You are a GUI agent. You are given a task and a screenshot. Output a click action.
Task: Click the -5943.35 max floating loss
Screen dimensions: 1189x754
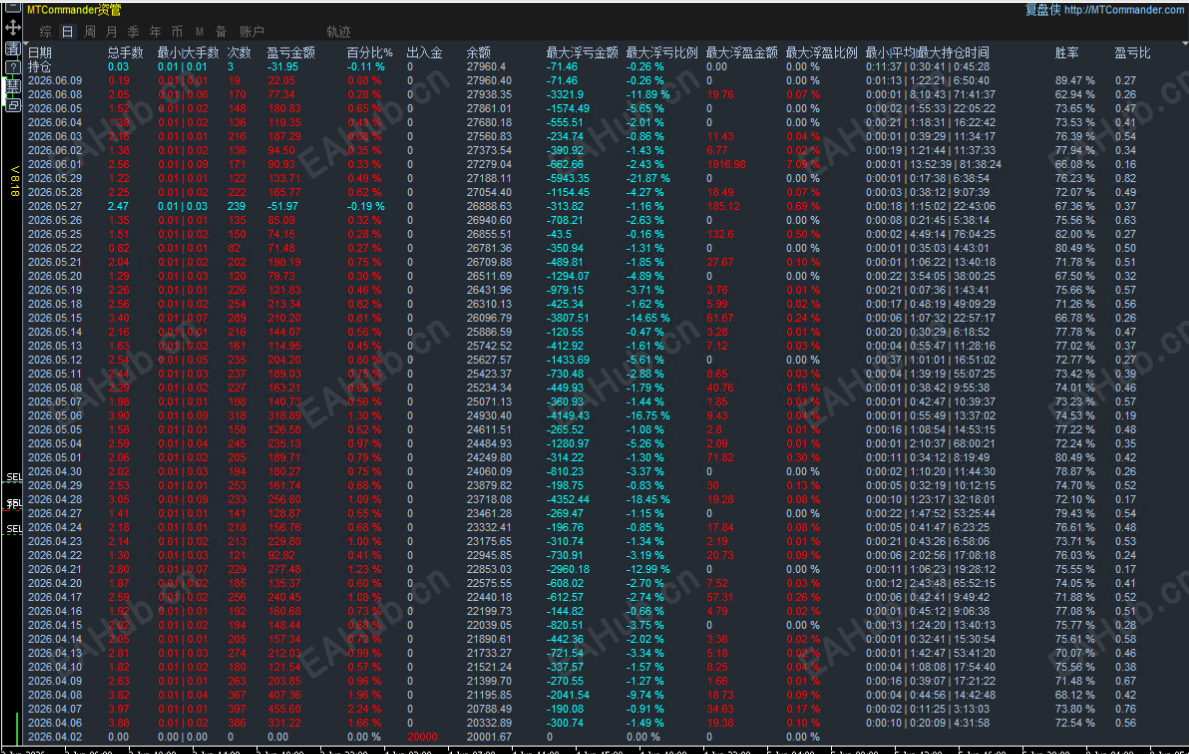coord(568,178)
